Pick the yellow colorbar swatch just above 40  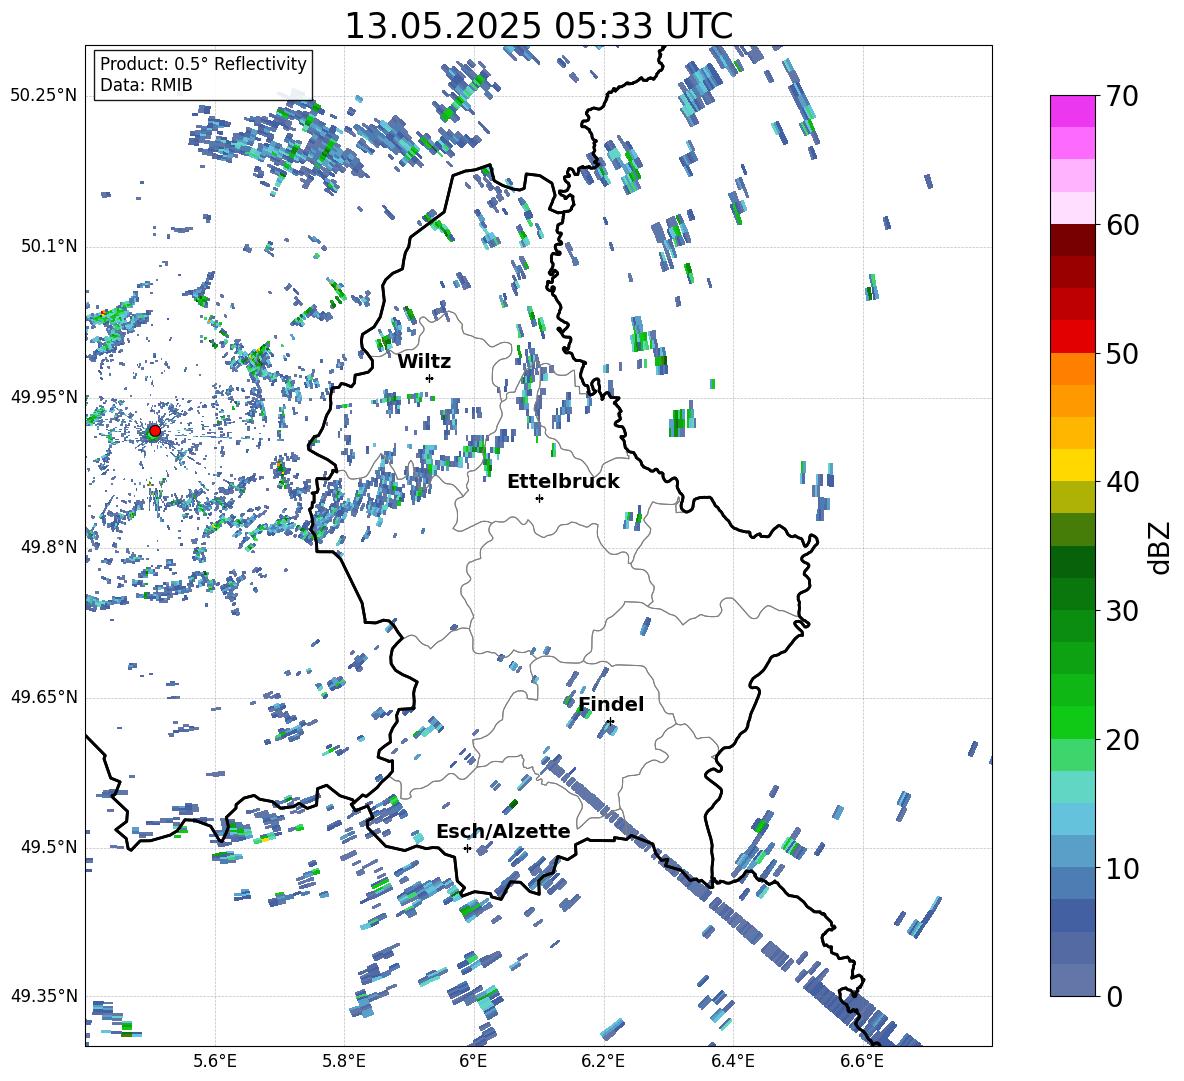[1073, 466]
